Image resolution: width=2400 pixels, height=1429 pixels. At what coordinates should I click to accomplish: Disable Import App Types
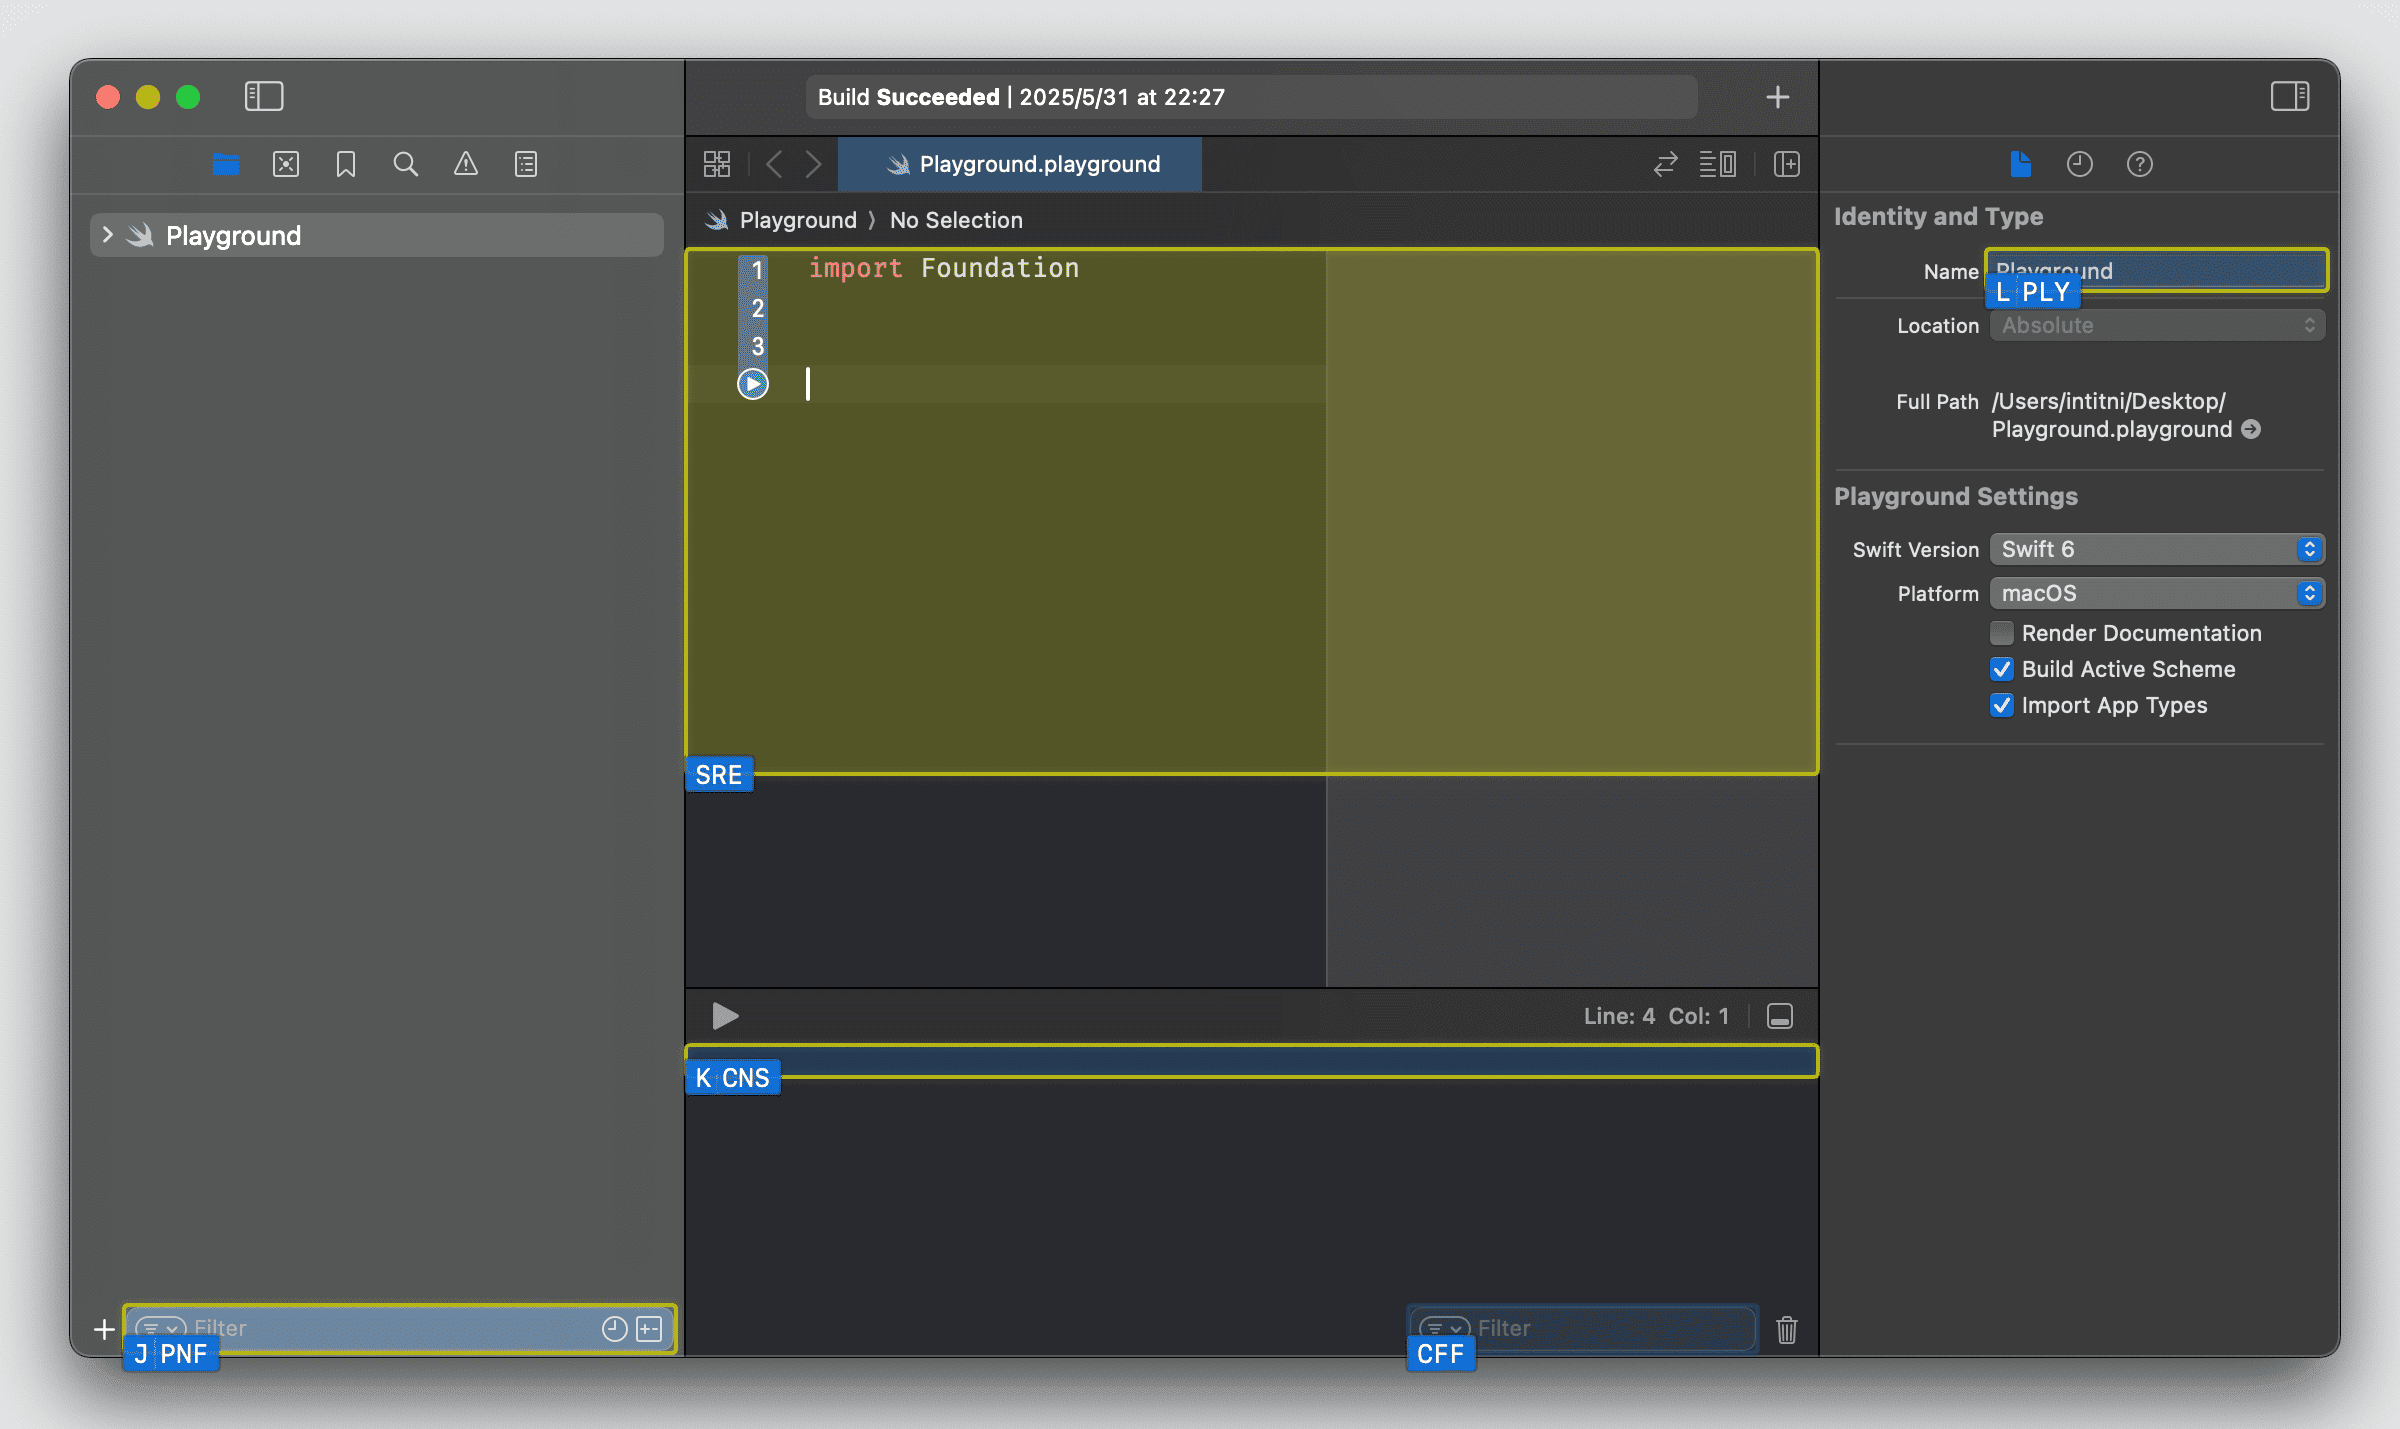2001,705
